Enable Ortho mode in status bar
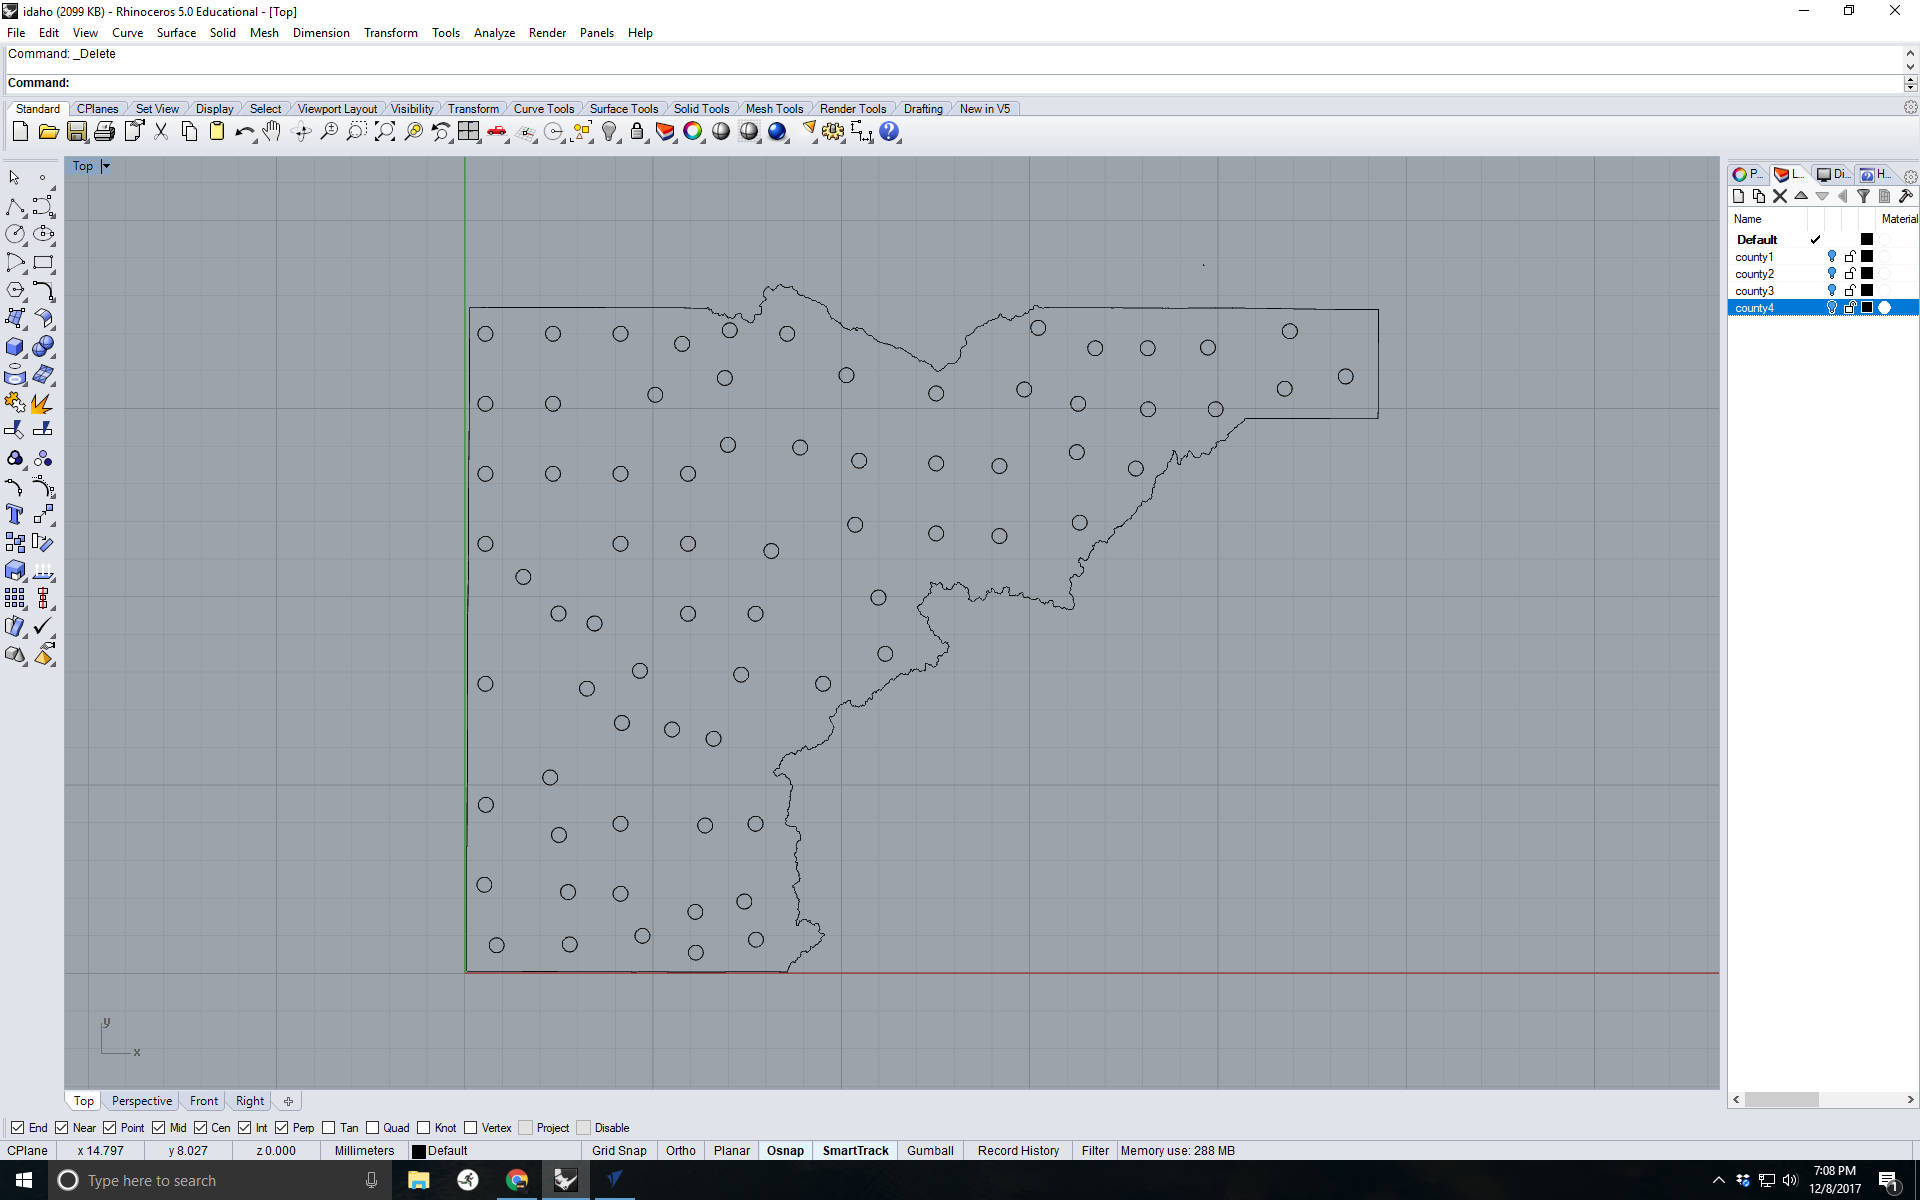Image resolution: width=1920 pixels, height=1200 pixels. point(679,1150)
